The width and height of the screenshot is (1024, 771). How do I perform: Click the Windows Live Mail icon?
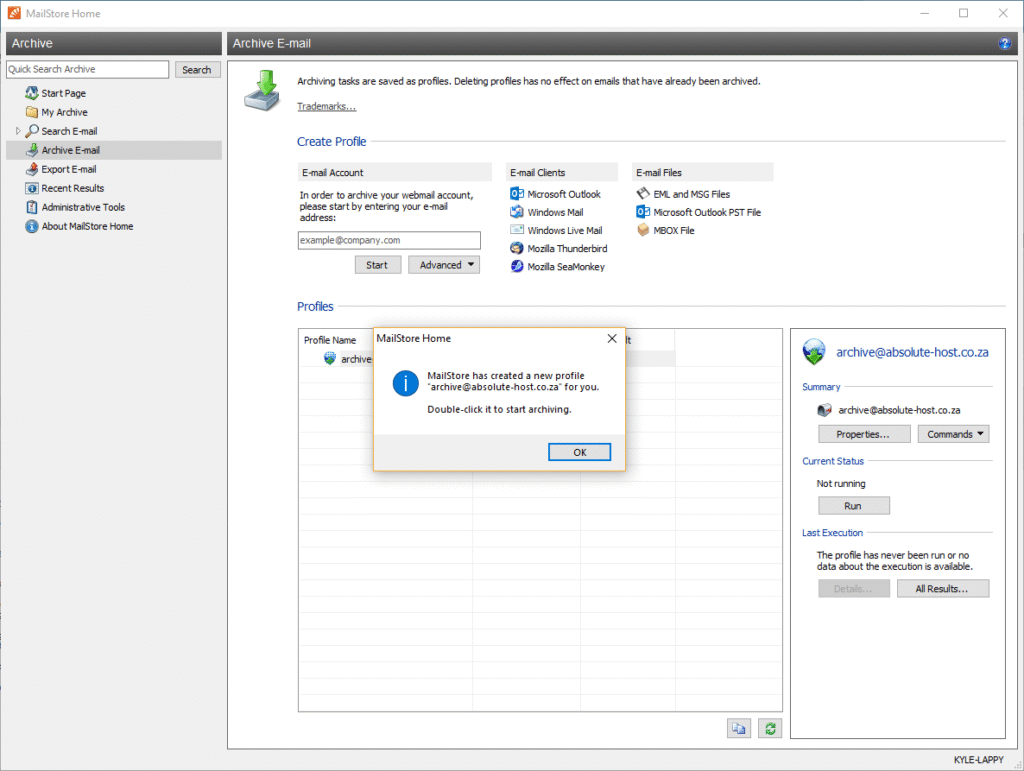tap(517, 230)
